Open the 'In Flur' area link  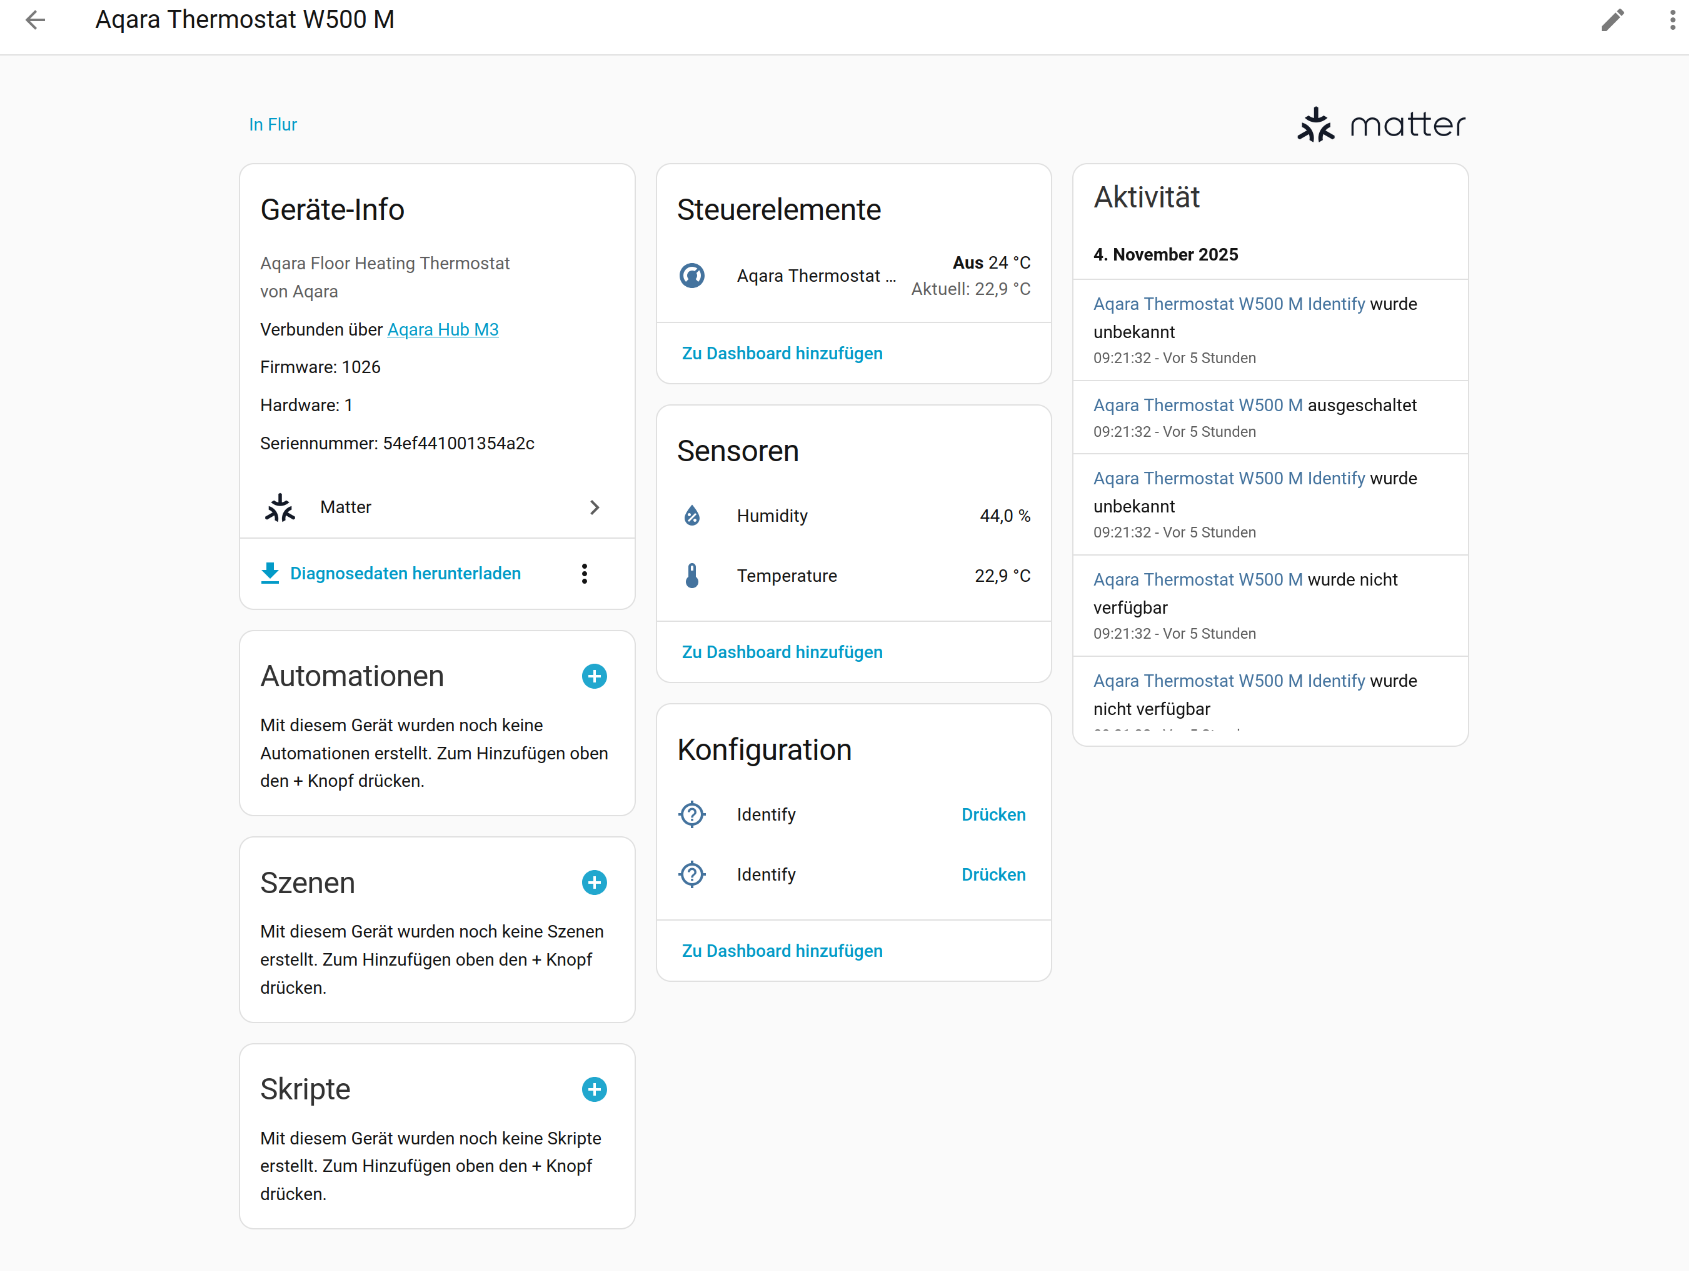click(273, 125)
